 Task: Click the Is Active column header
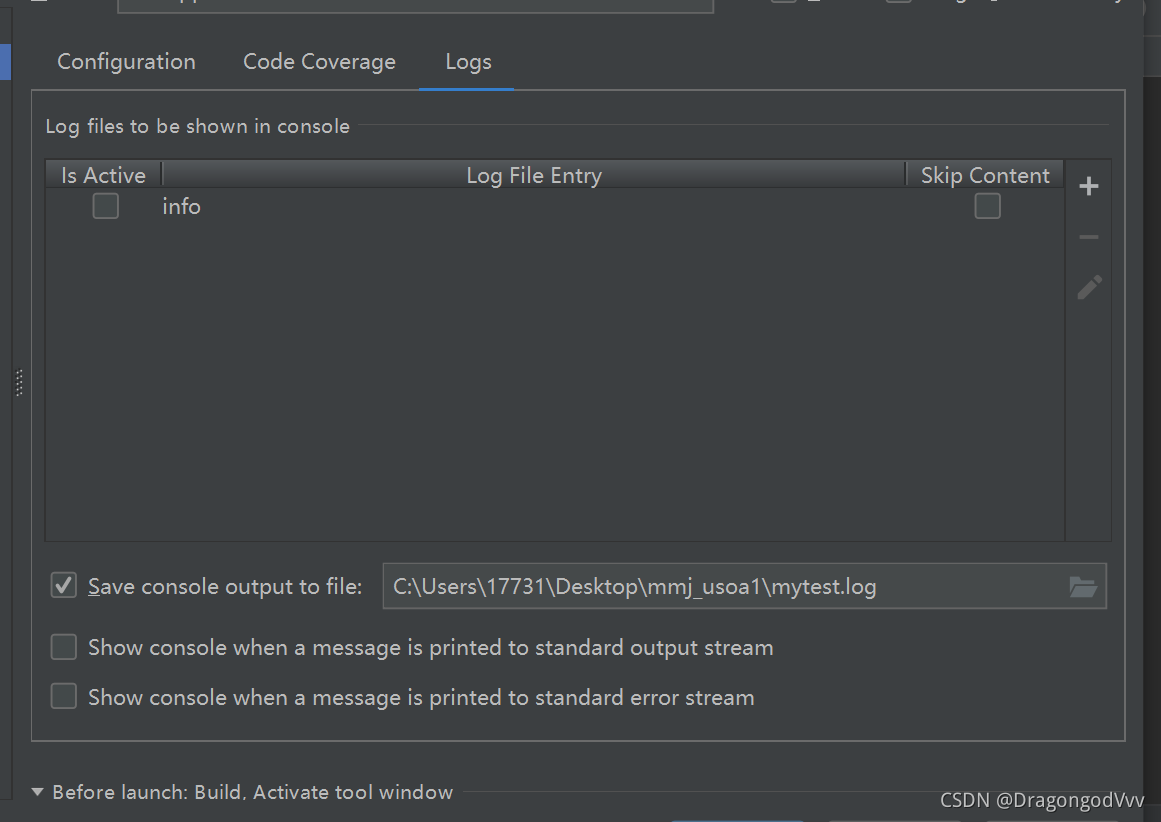(103, 174)
